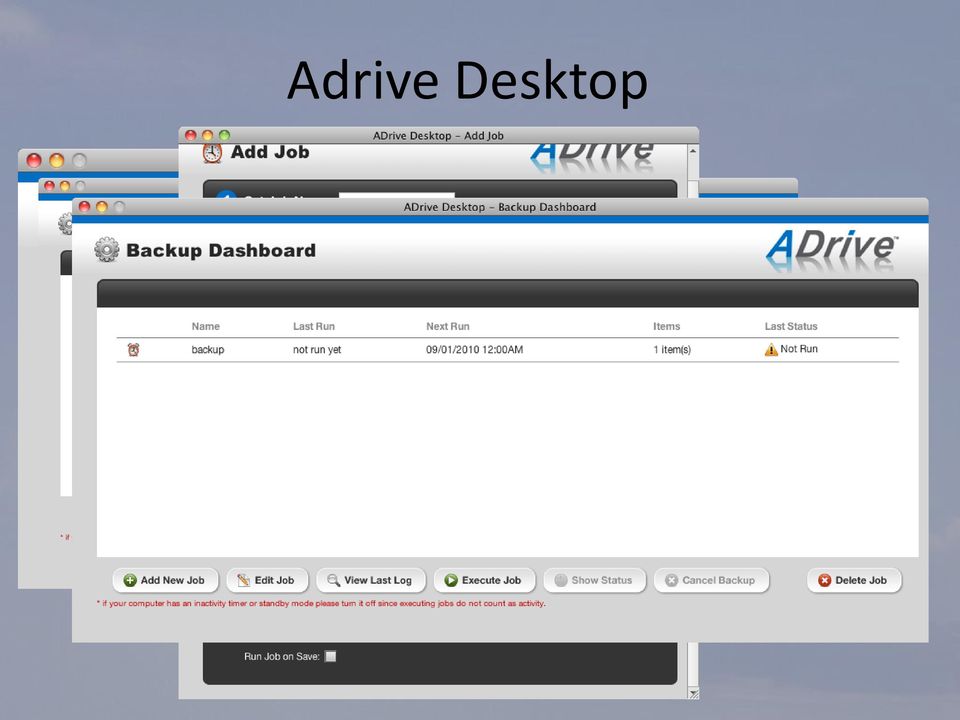Image resolution: width=960 pixels, height=720 pixels.
Task: Minimize the Backup Dashboard window with the yellow button
Action: click(102, 207)
